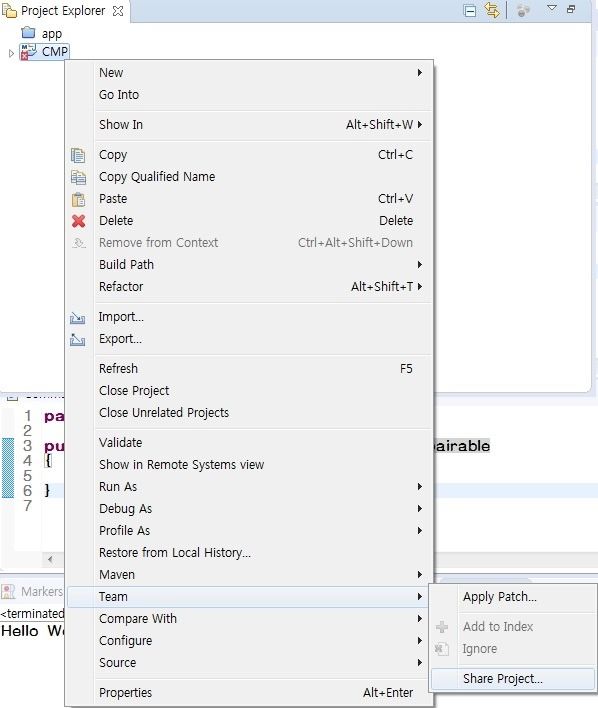
Task: Expand the Refactor submenu arrow
Action: click(x=420, y=287)
